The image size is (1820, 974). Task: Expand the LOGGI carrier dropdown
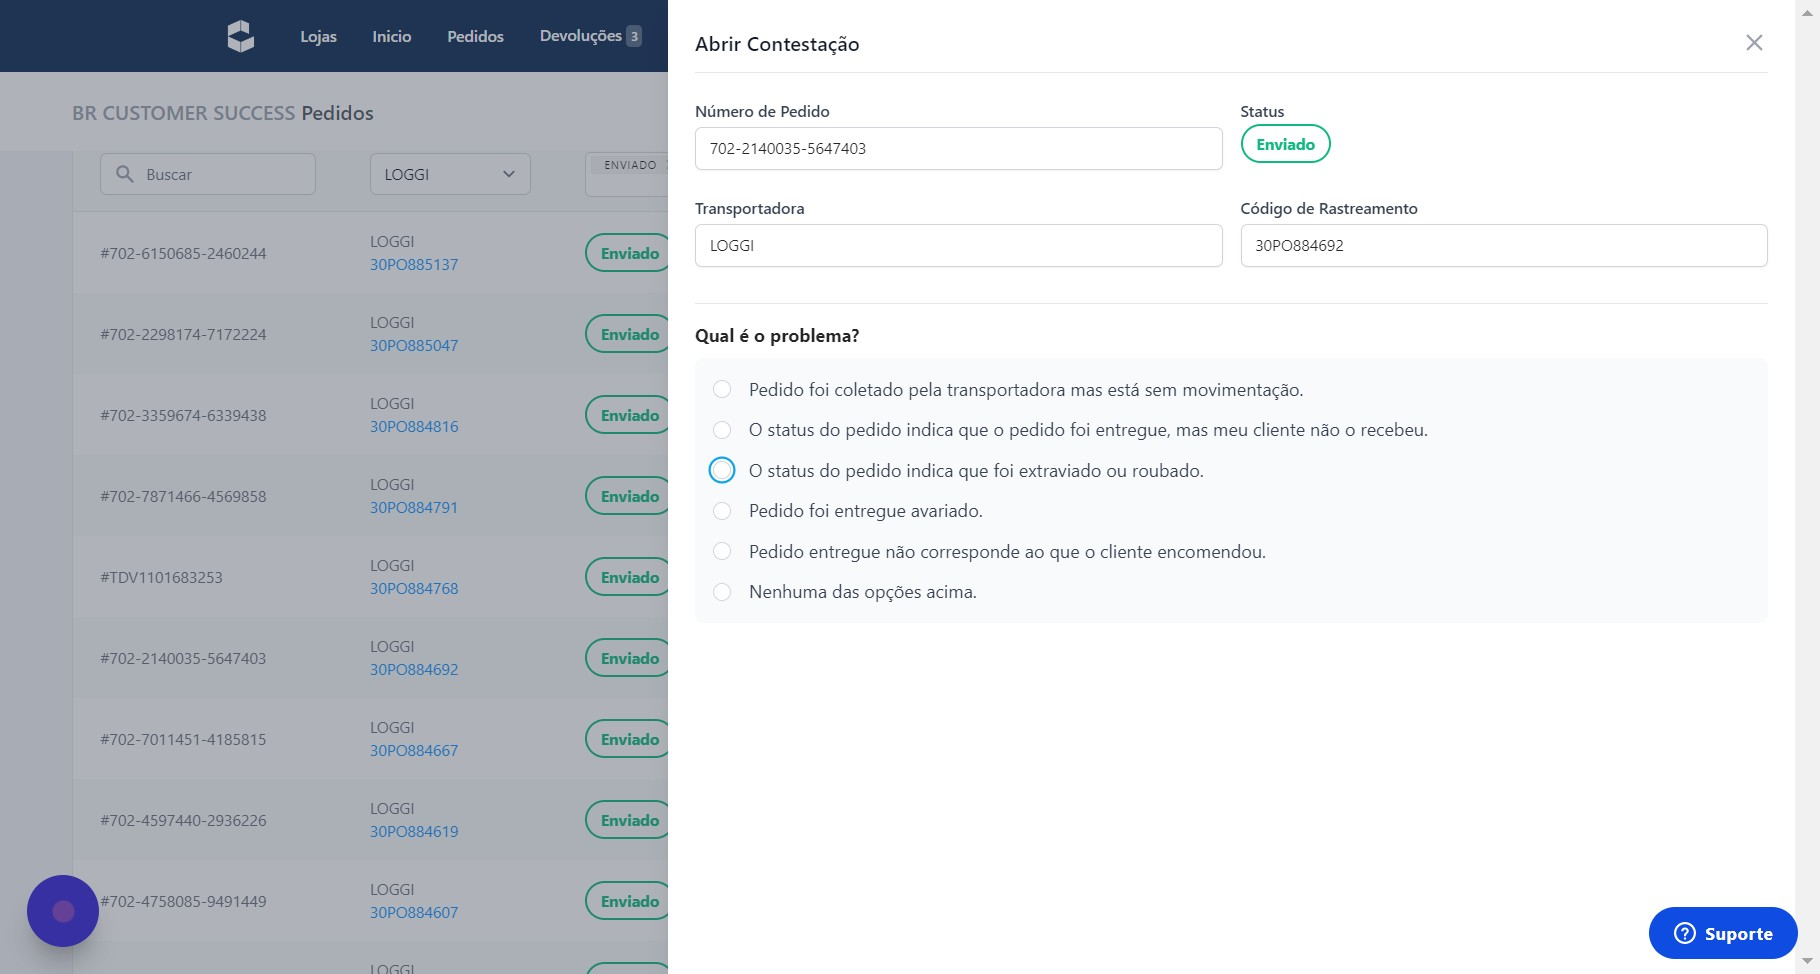450,174
